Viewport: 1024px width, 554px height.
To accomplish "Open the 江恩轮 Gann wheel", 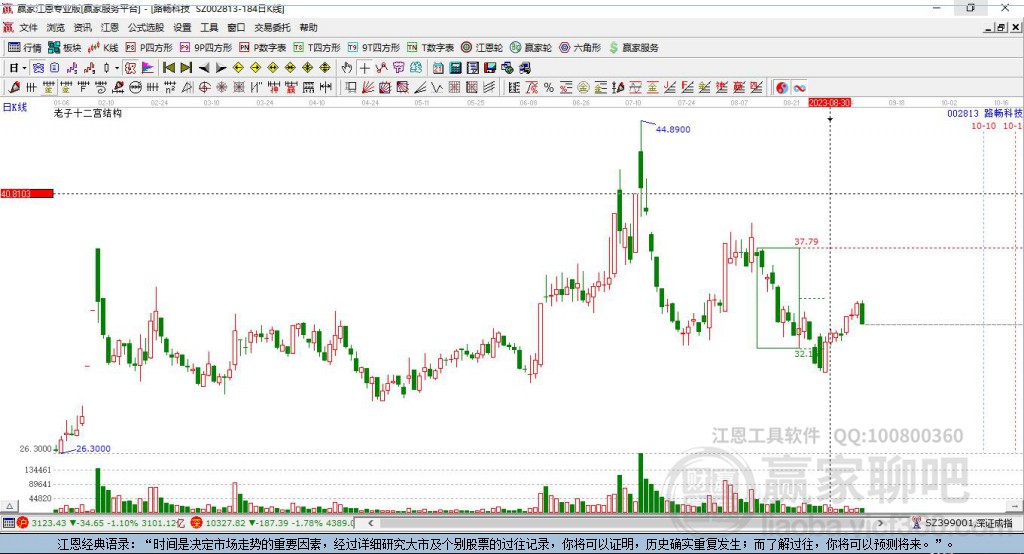I will tap(482, 48).
